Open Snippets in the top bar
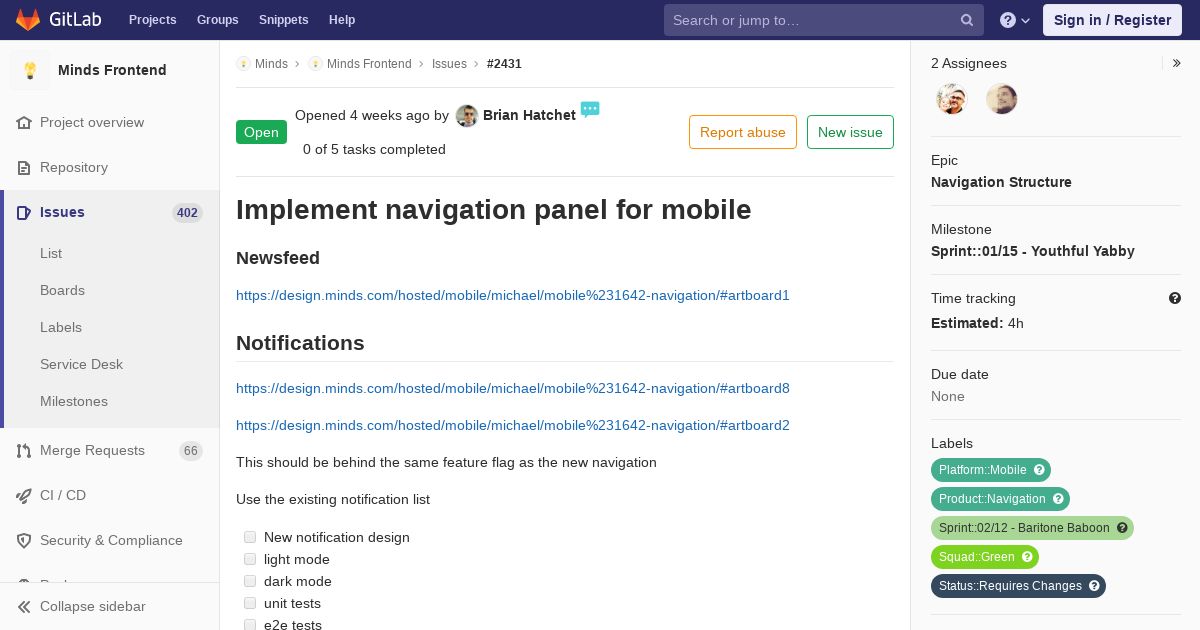 [284, 20]
